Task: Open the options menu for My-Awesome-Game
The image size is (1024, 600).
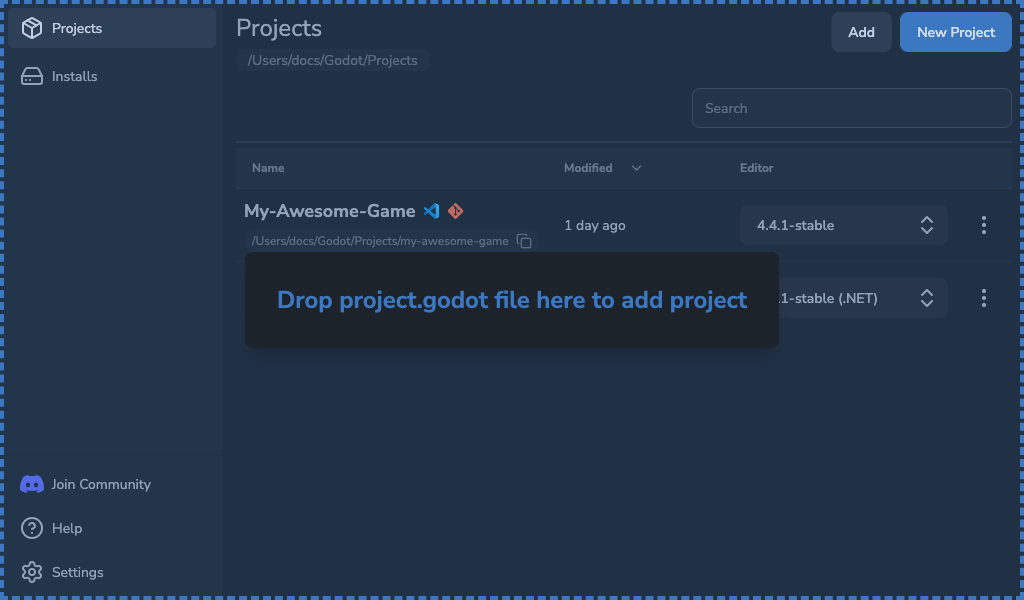Action: tap(983, 225)
